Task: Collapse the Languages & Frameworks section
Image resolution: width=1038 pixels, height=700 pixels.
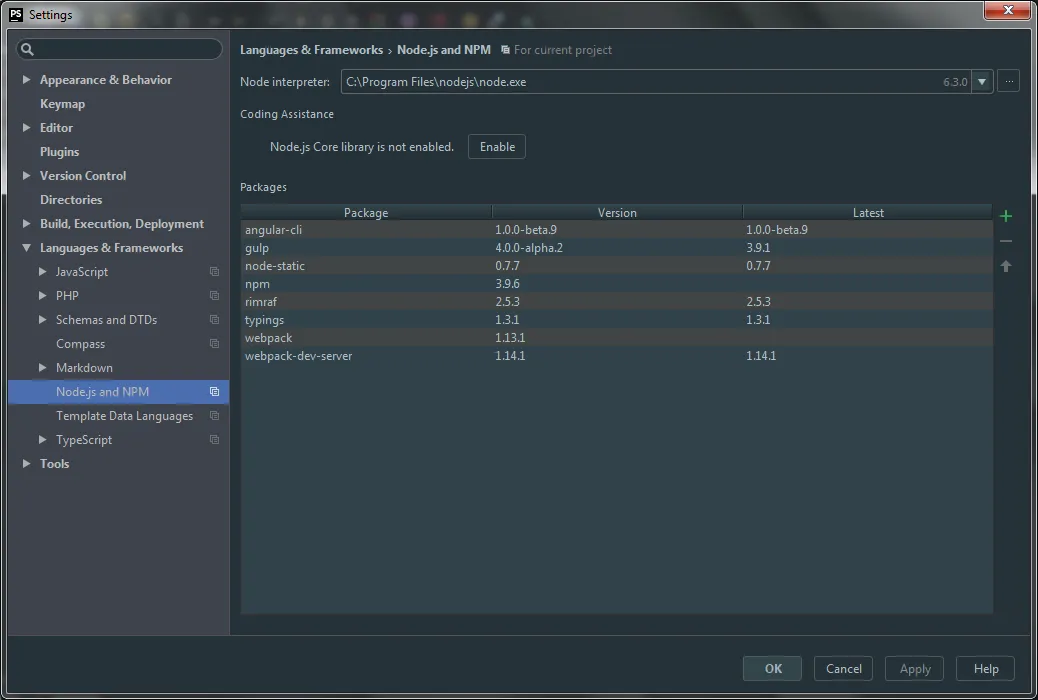Action: [26, 248]
